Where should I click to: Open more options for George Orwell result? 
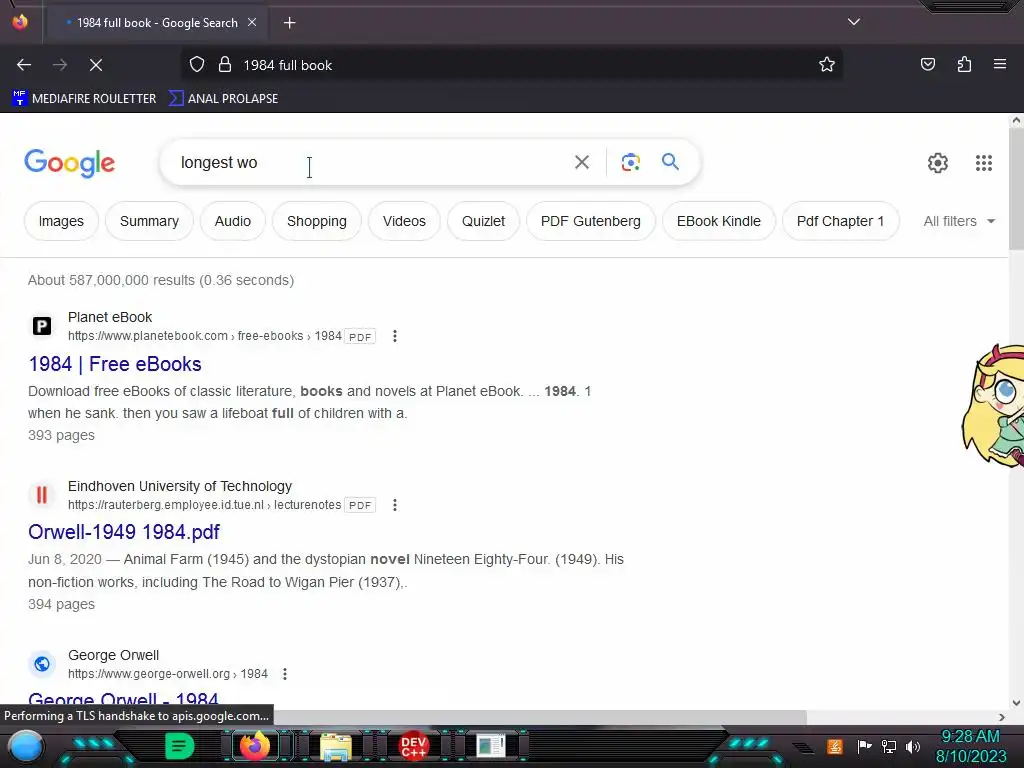point(285,674)
